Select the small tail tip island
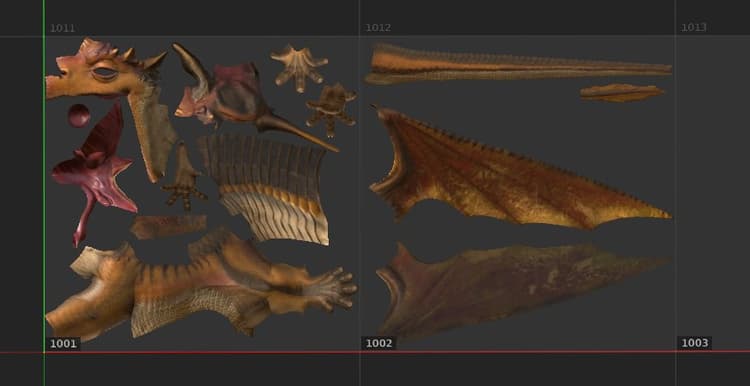This screenshot has height=386, width=750. point(622,93)
